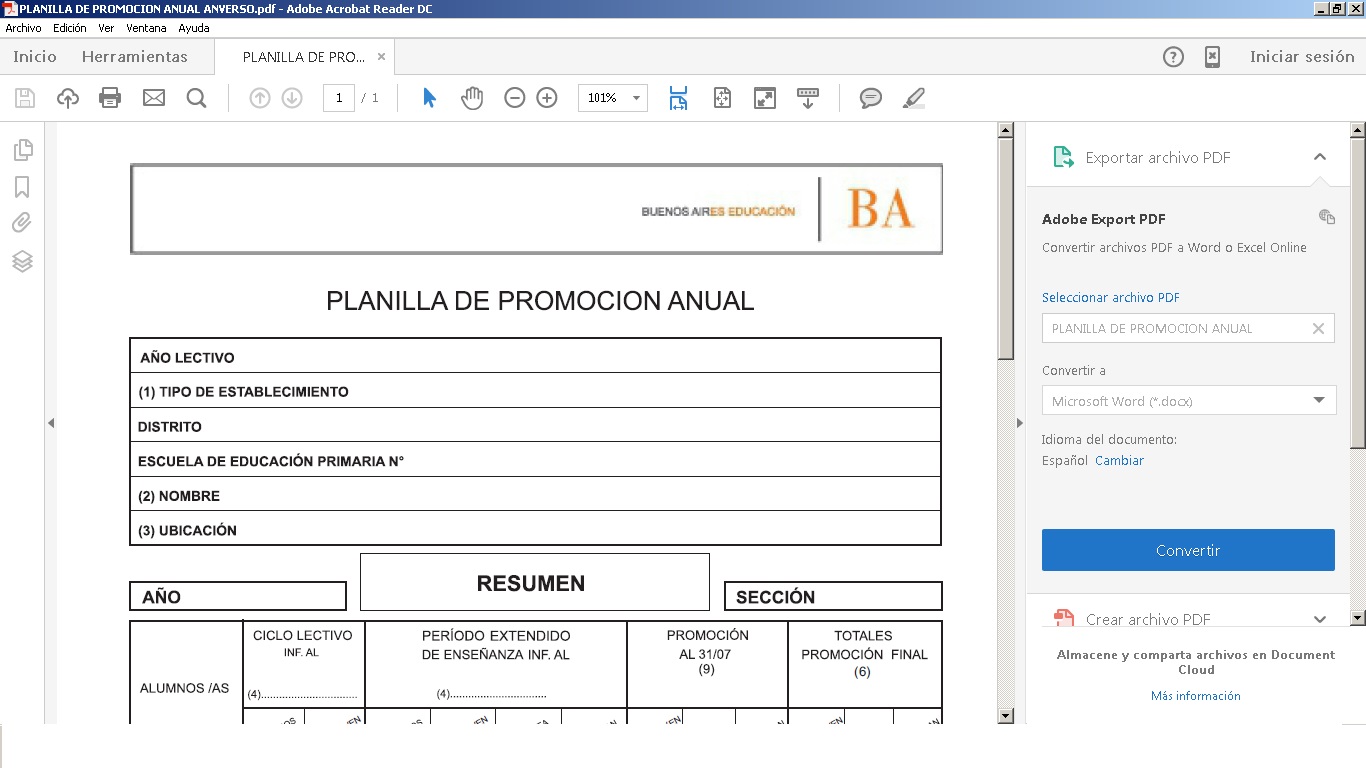Print the document
This screenshot has width=1366, height=768.
pos(110,97)
